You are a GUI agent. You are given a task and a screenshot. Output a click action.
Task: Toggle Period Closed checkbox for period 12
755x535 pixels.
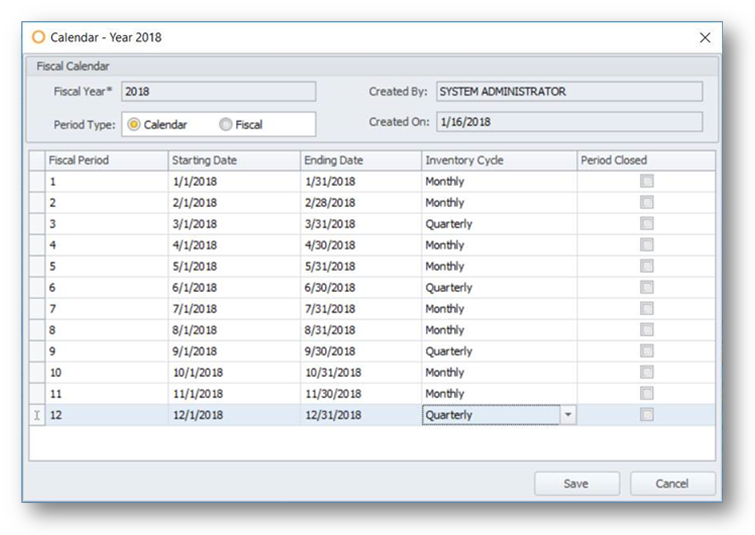point(647,415)
